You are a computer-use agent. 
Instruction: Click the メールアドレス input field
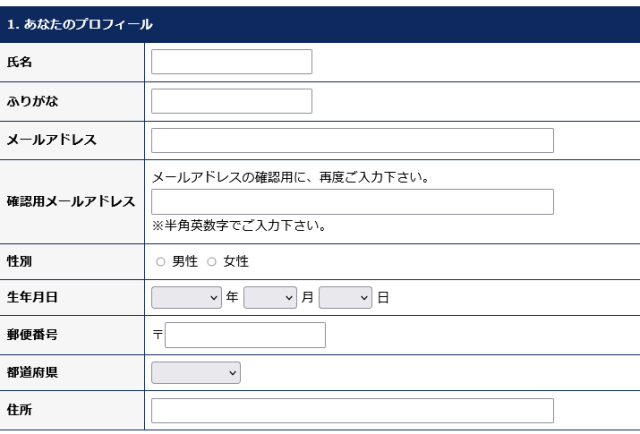point(352,140)
